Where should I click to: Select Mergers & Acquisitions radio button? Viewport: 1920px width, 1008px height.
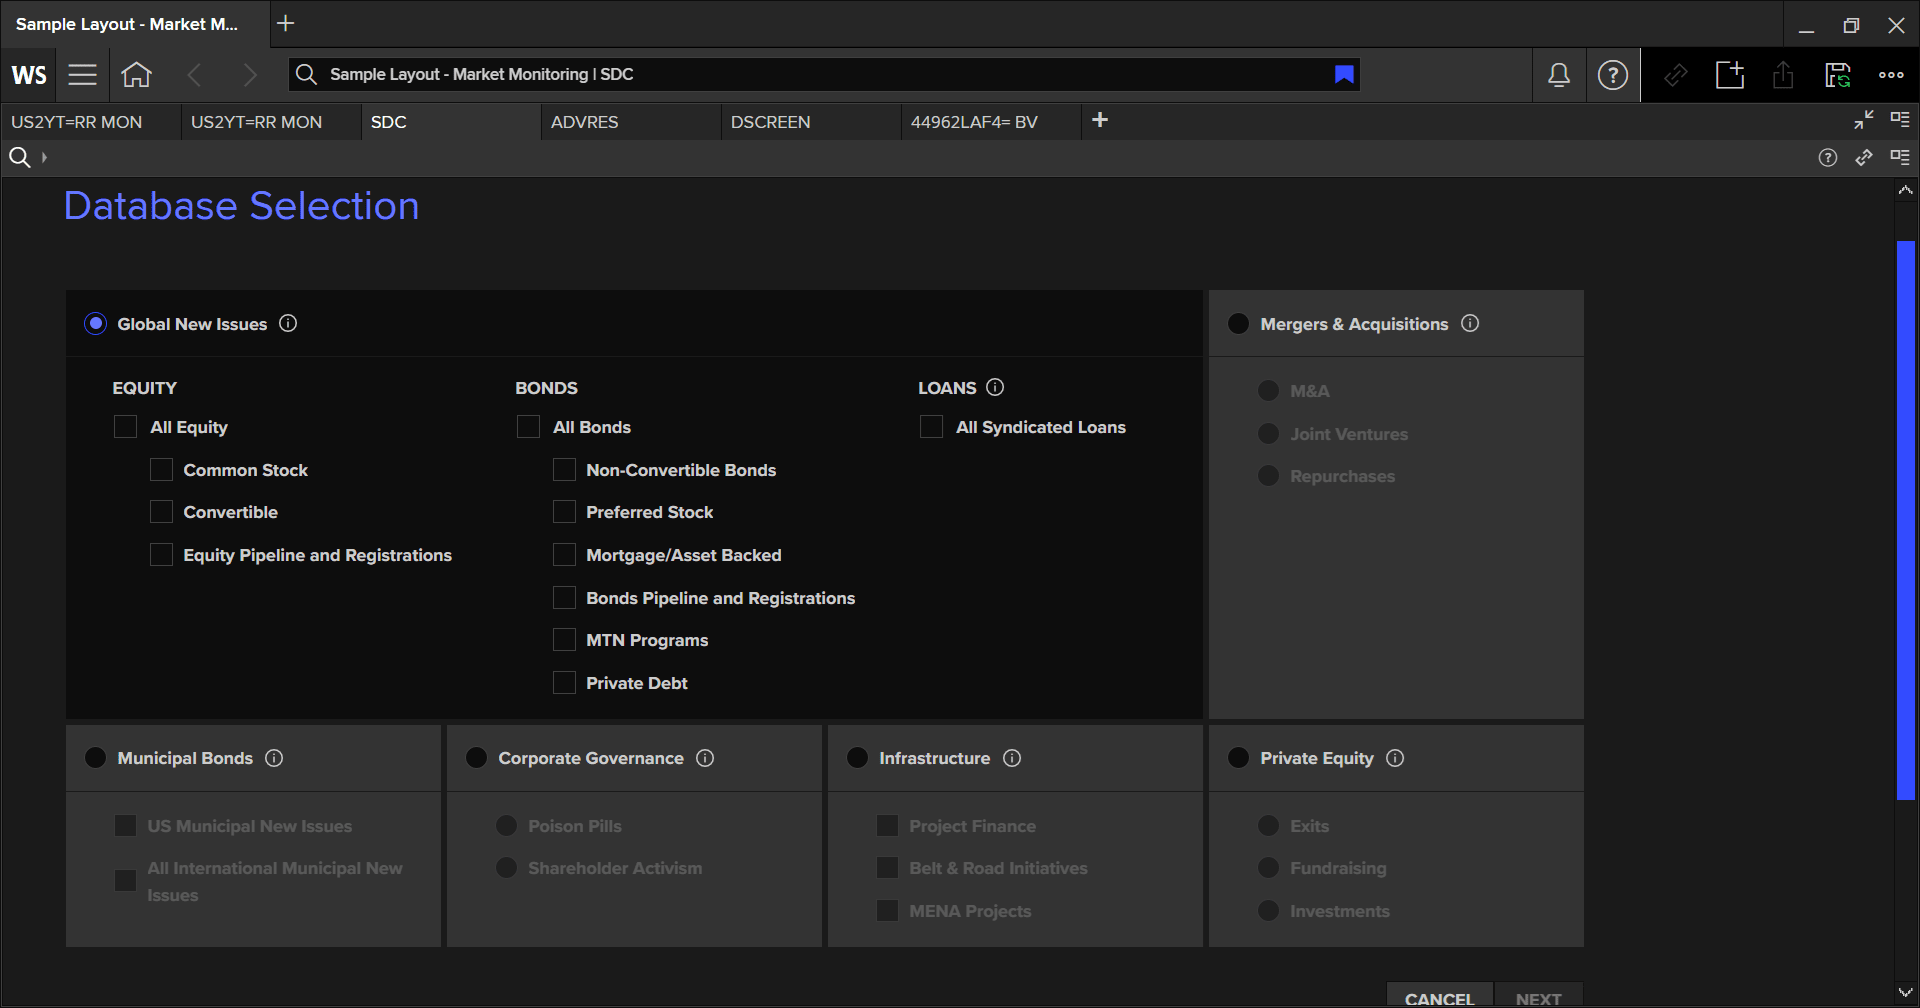coord(1238,324)
